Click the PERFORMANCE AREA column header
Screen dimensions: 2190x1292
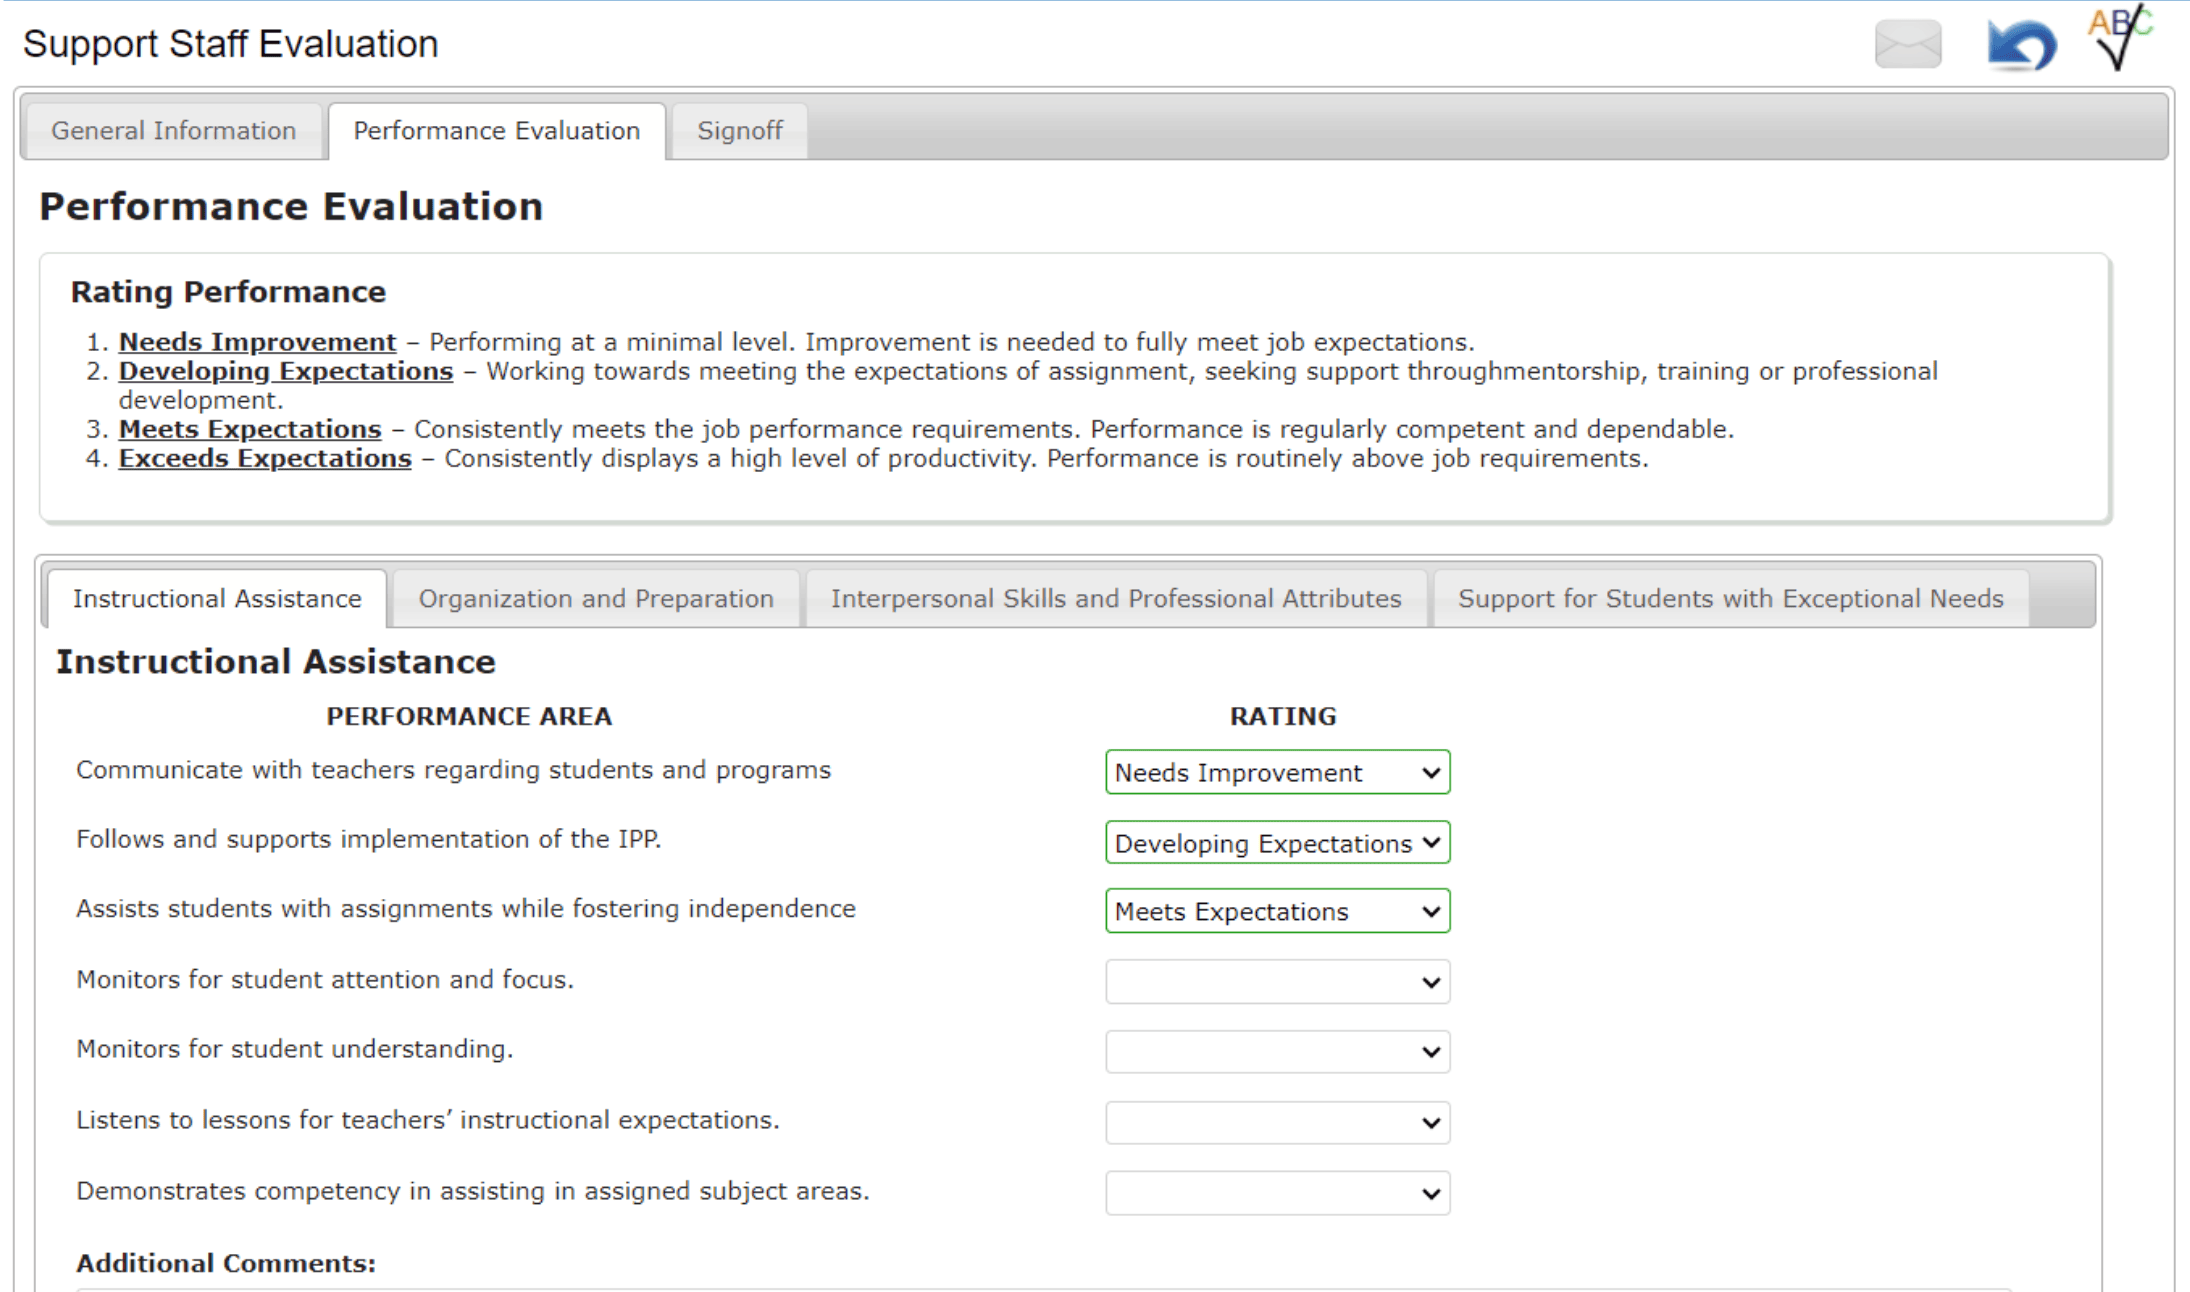(x=469, y=716)
